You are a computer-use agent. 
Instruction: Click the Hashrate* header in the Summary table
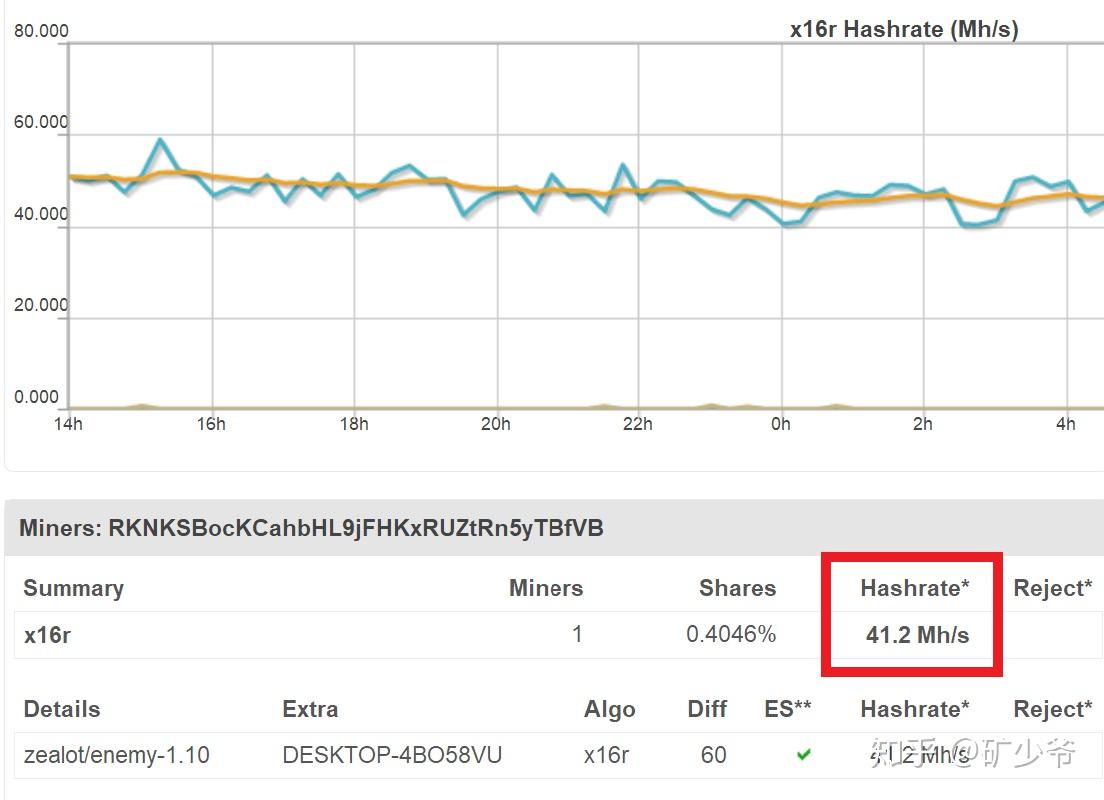click(915, 588)
